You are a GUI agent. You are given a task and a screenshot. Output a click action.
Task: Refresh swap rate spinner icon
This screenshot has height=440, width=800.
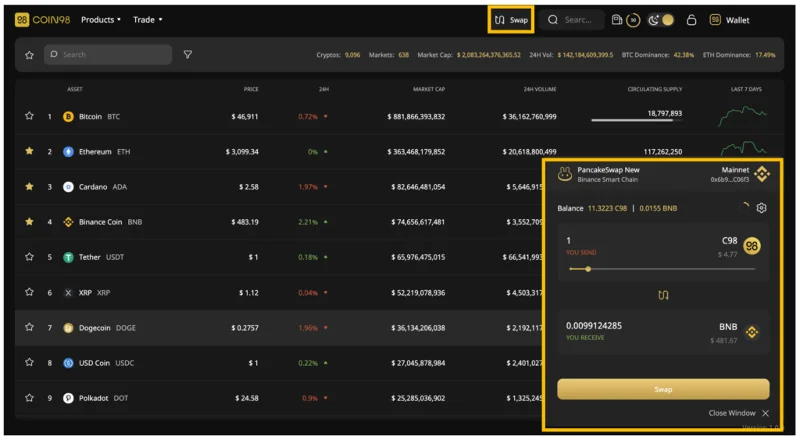[x=745, y=206]
